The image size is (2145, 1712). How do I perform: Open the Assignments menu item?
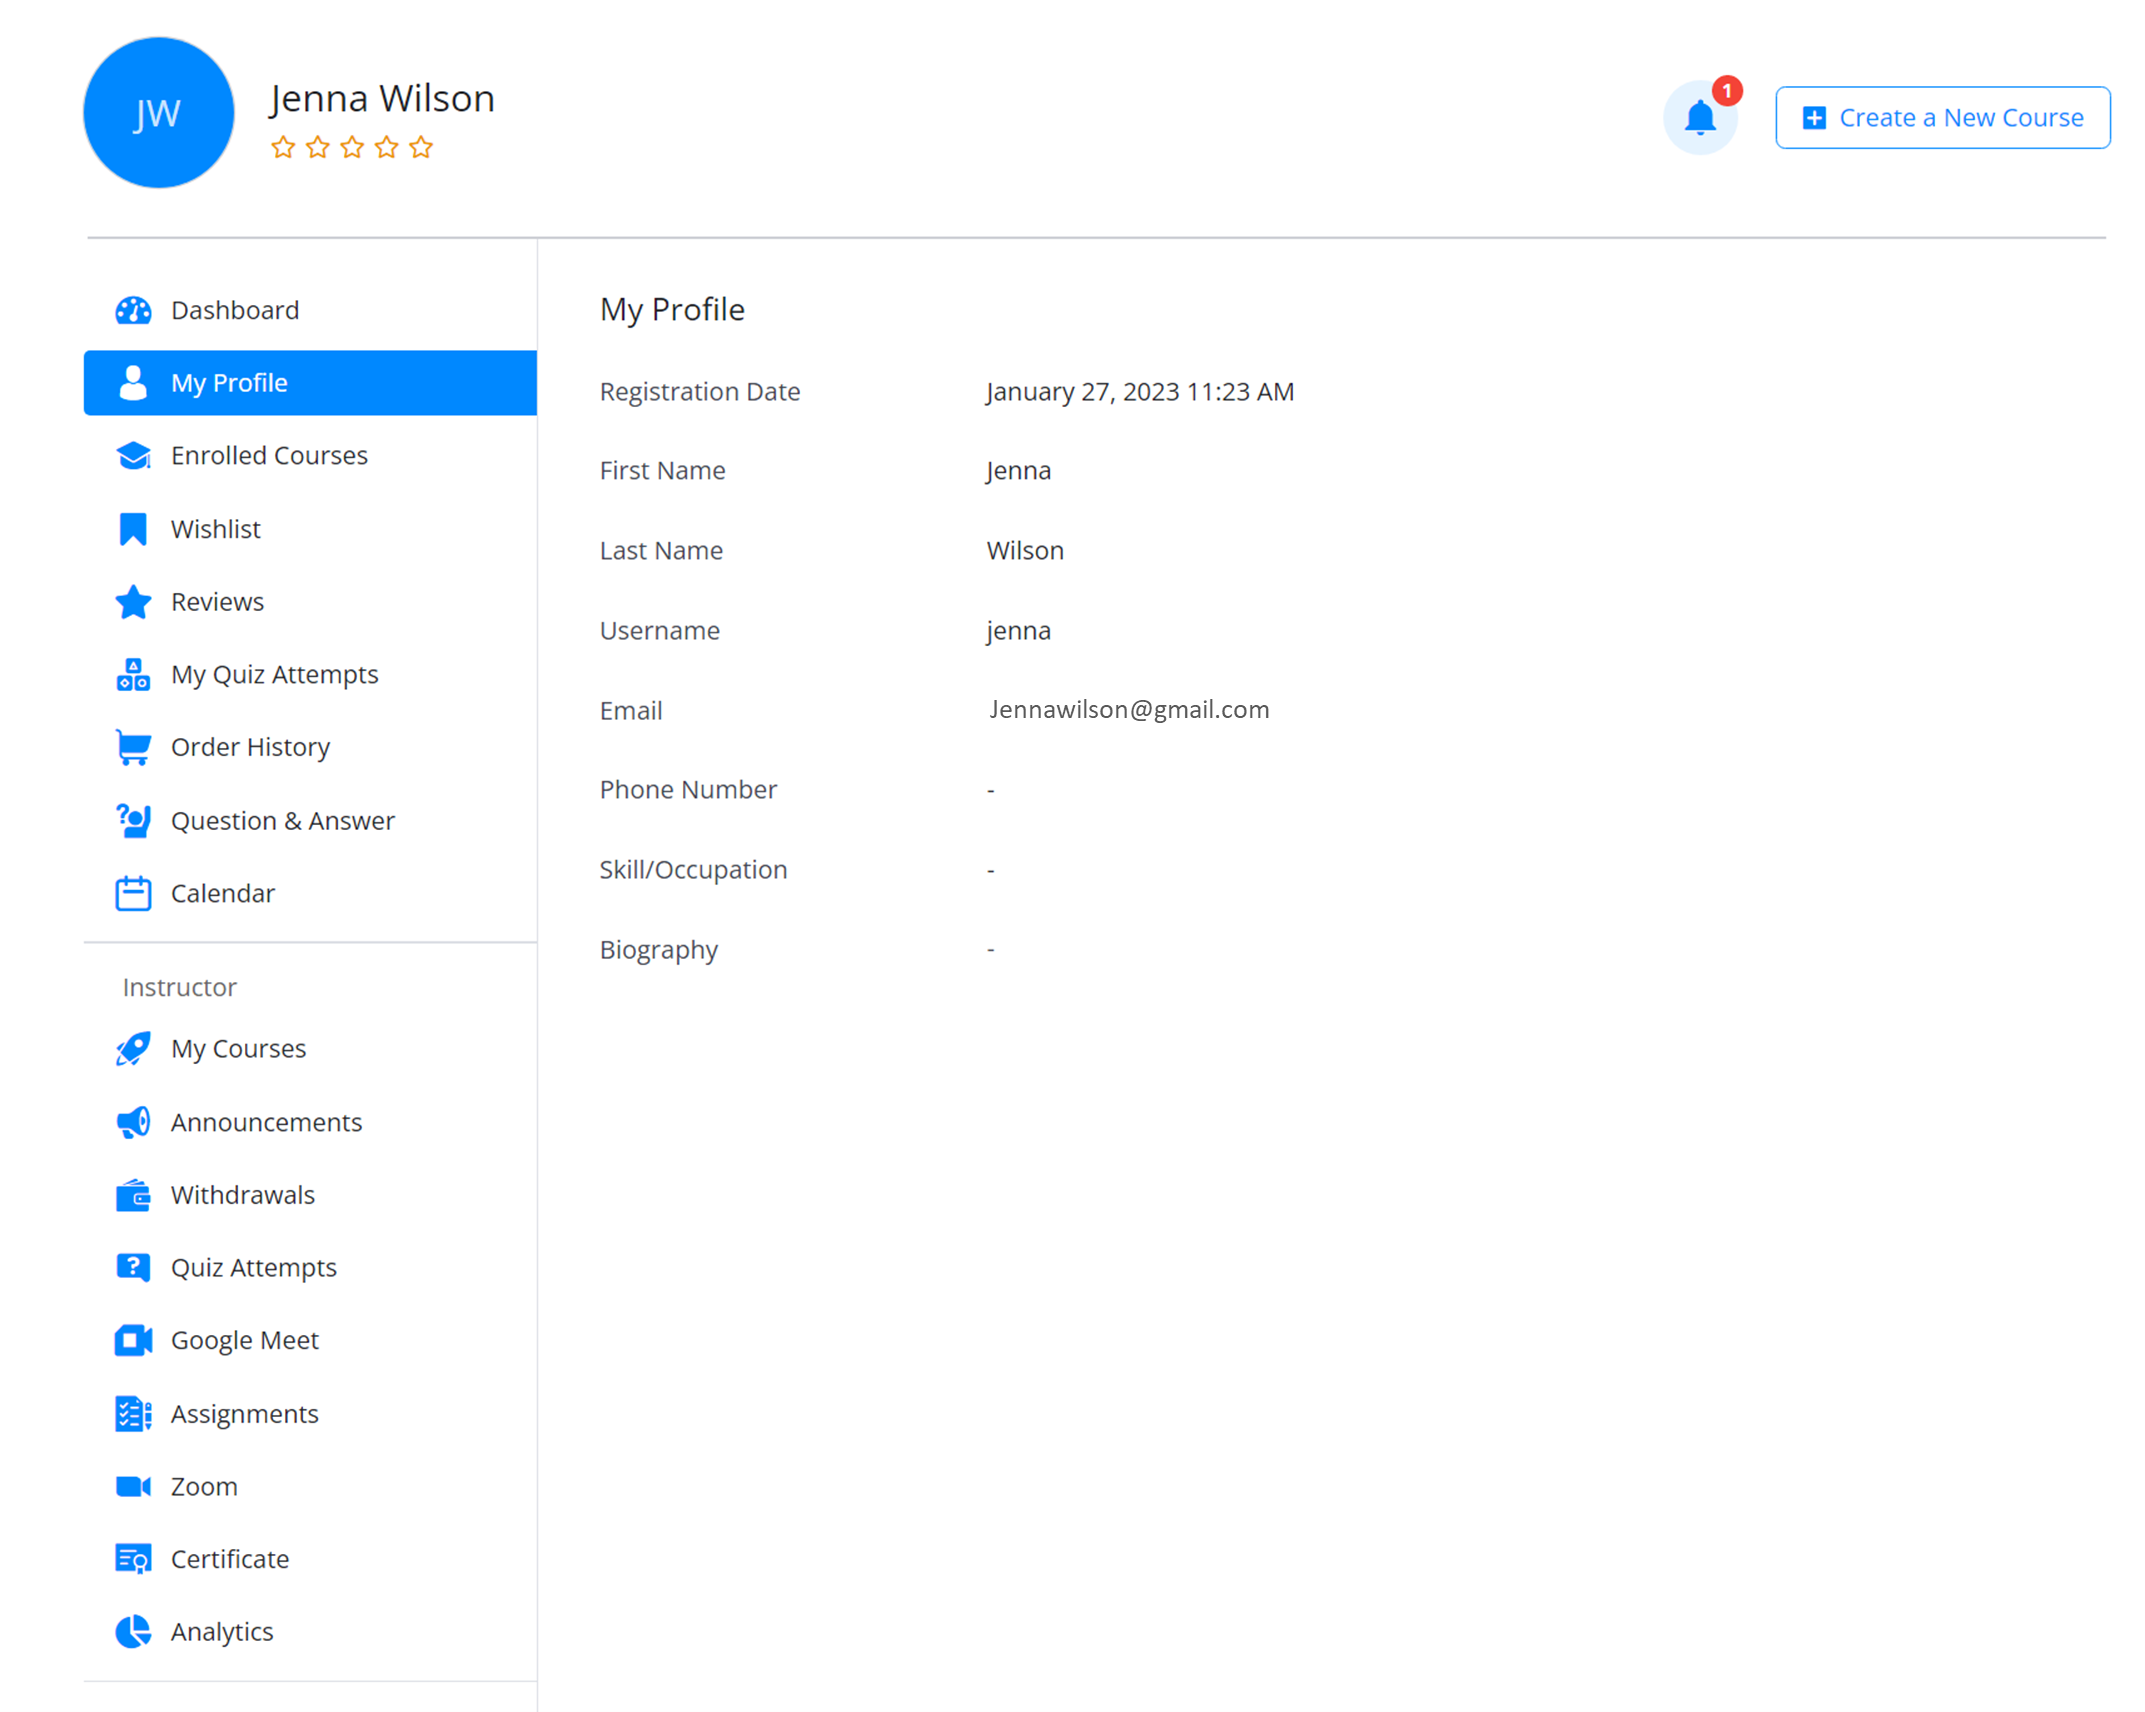(x=244, y=1414)
